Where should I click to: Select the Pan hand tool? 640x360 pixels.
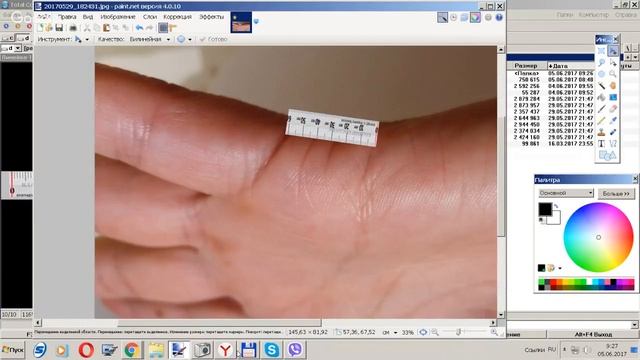[613, 86]
